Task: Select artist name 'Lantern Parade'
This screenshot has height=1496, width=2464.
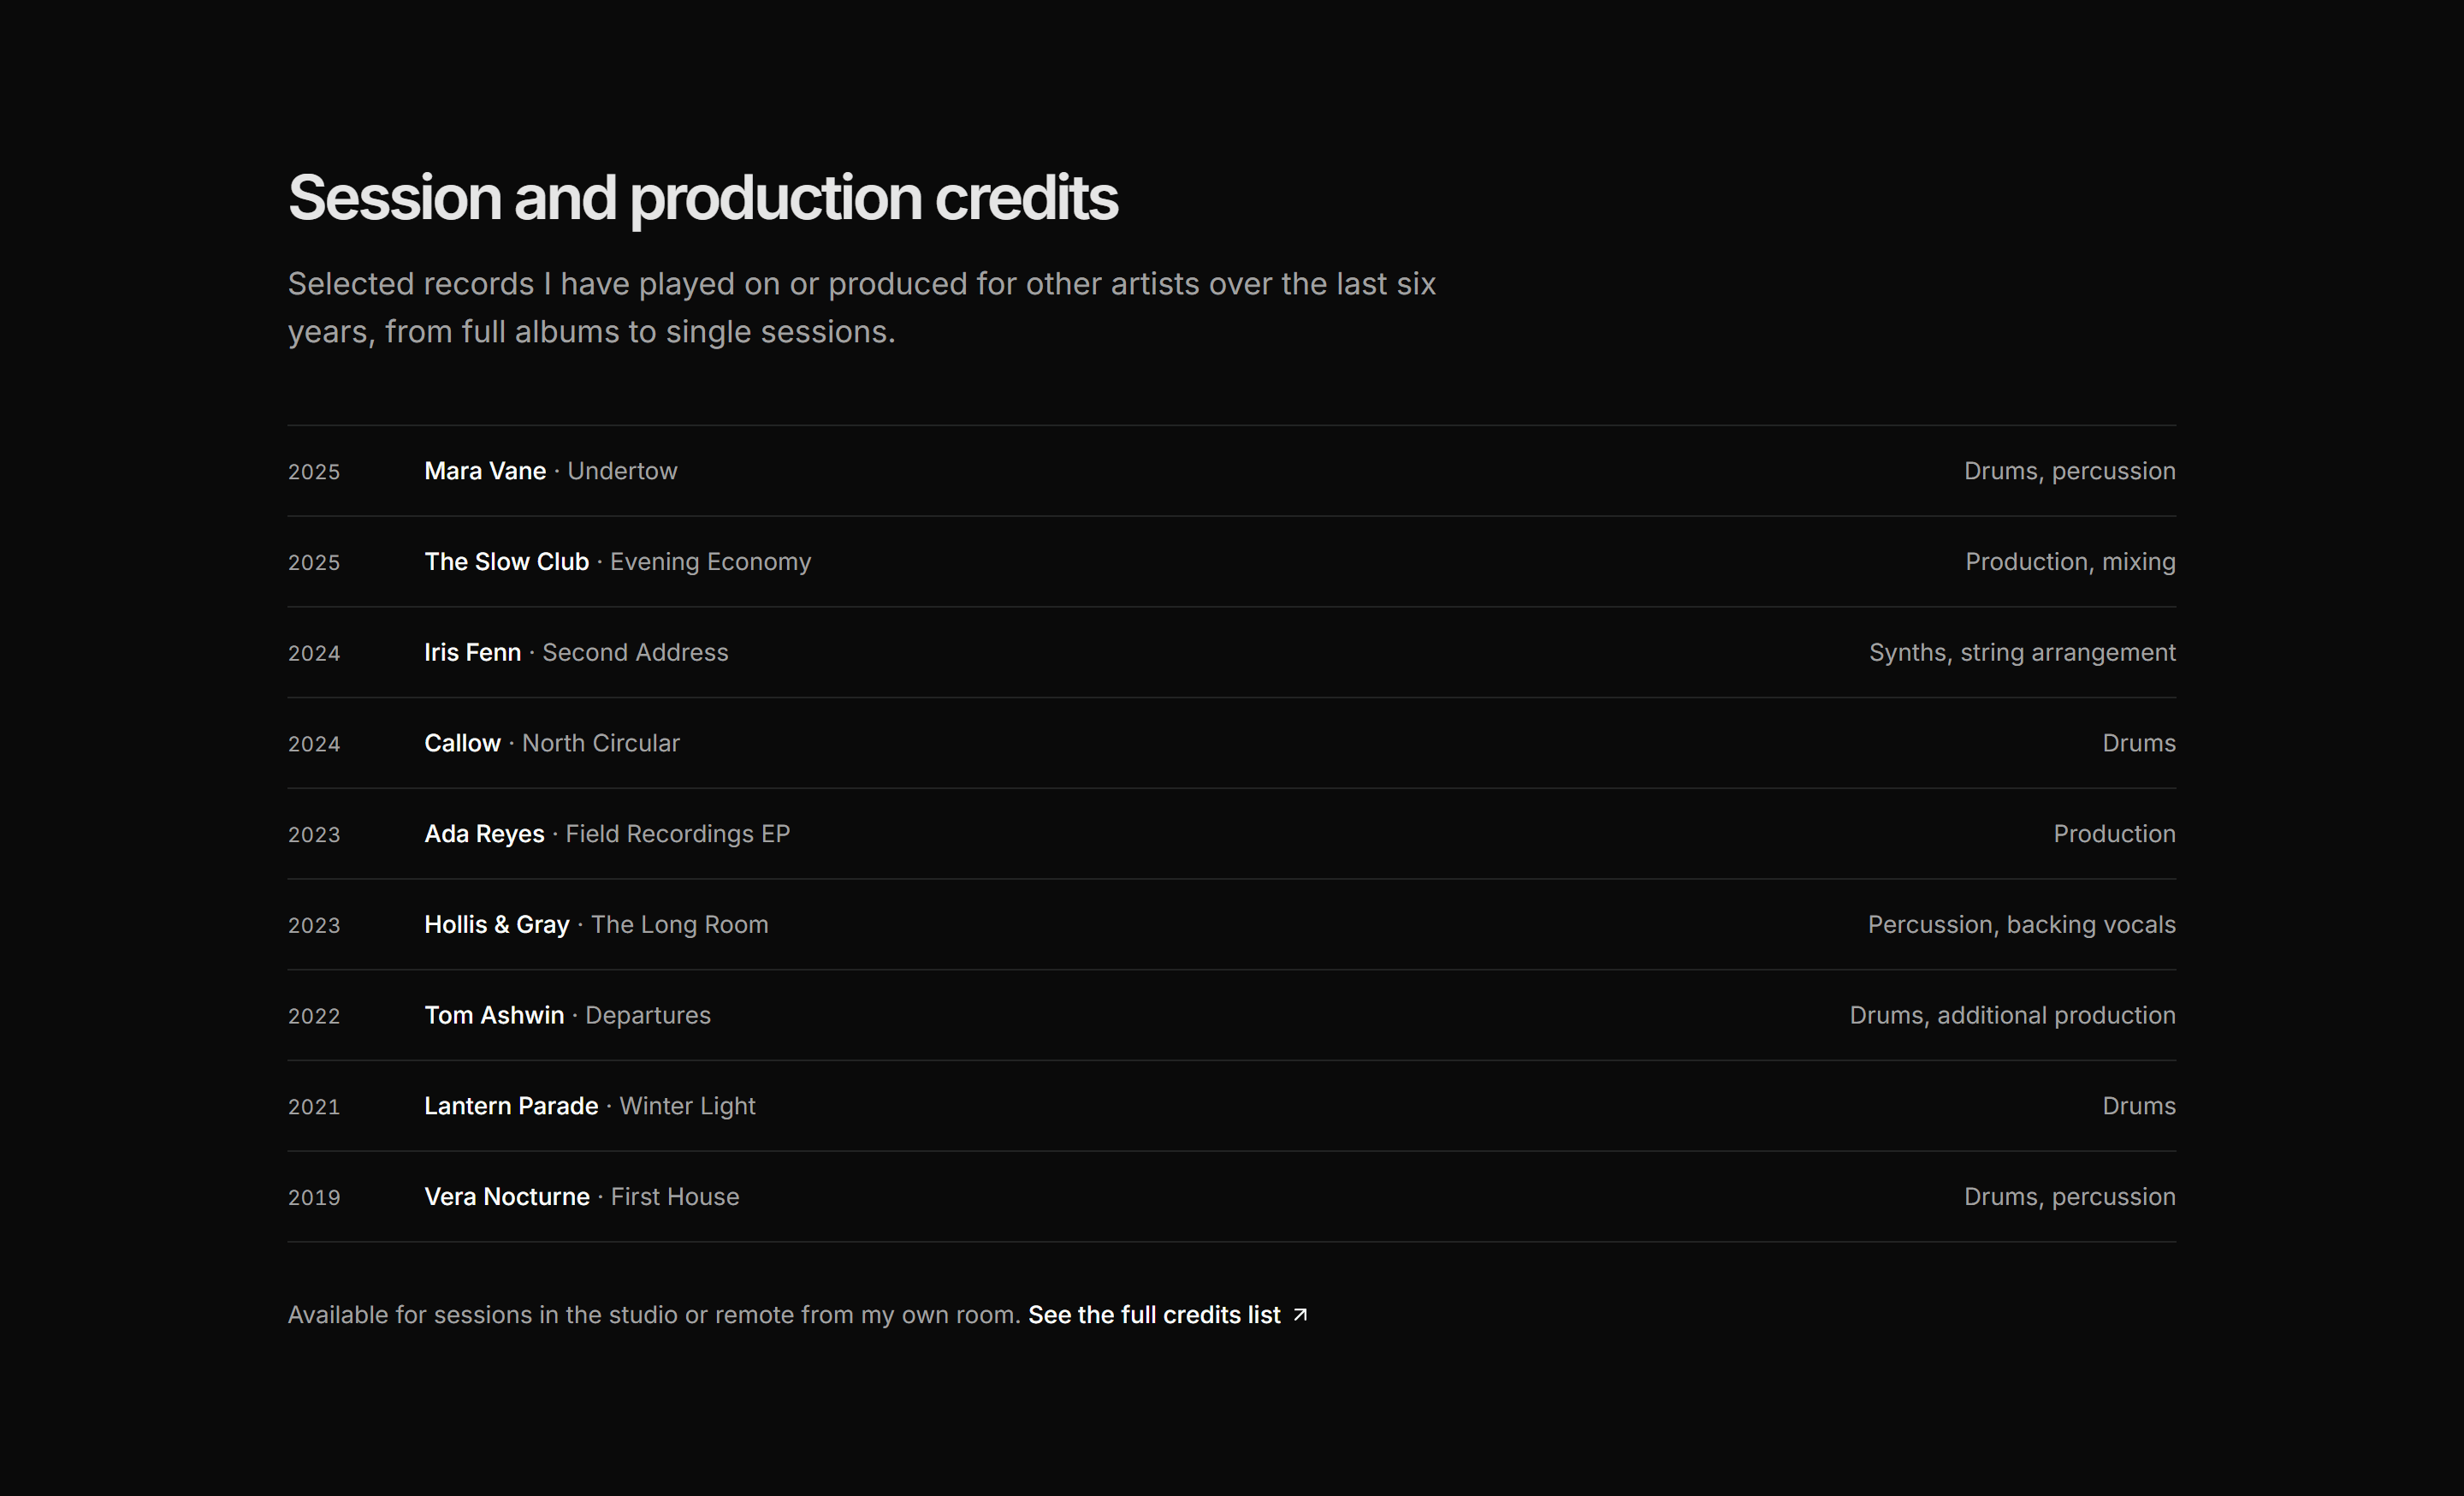Action: (x=511, y=1106)
